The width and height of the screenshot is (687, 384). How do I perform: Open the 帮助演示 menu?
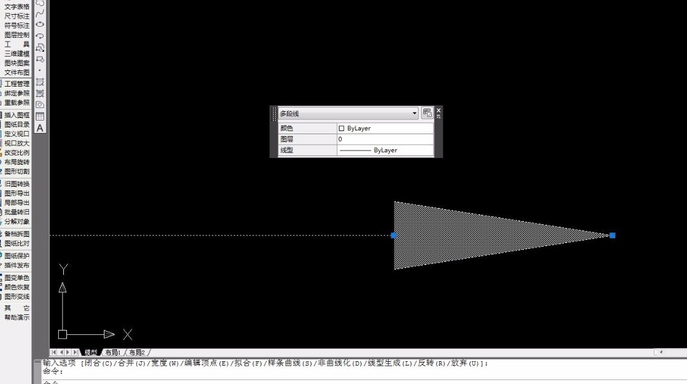pos(17,317)
